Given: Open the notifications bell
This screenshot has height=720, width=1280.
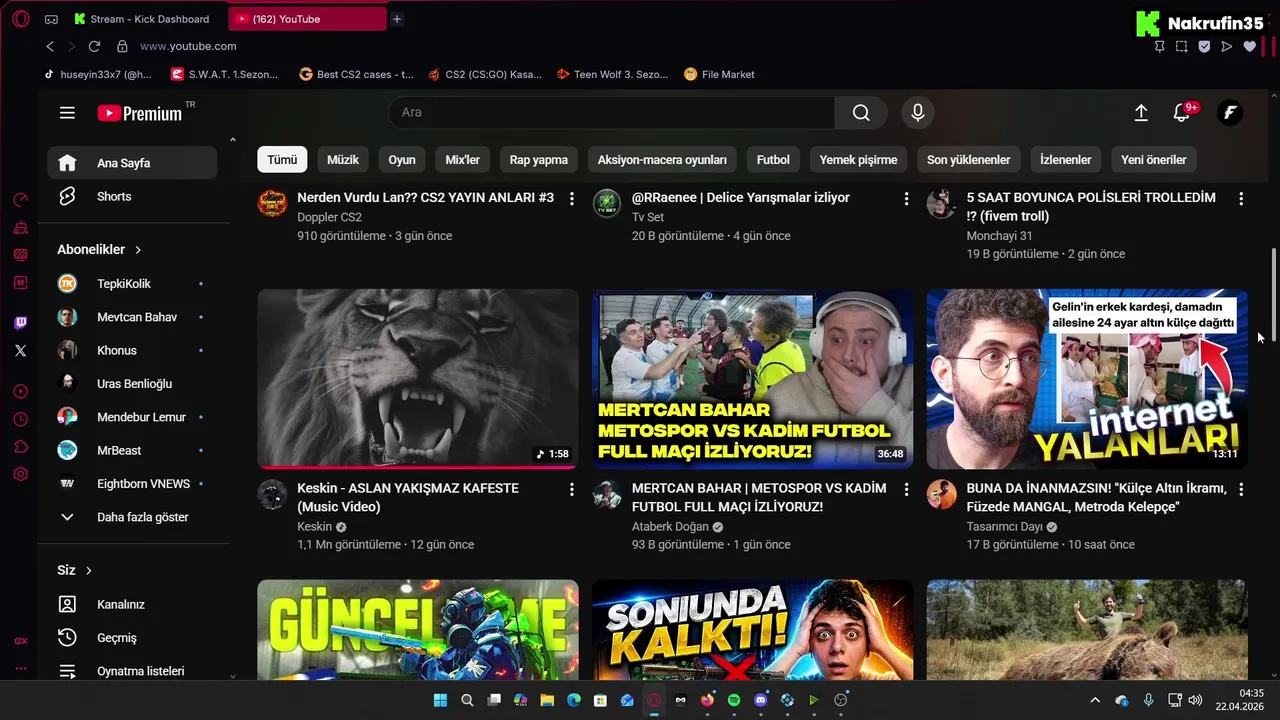Looking at the screenshot, I should coord(1182,113).
